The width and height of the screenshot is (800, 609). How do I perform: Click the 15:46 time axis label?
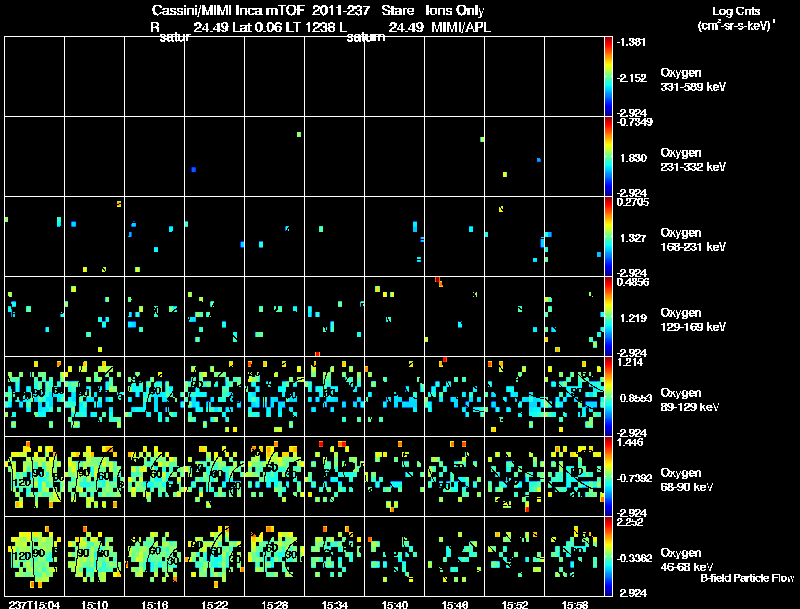[455, 604]
